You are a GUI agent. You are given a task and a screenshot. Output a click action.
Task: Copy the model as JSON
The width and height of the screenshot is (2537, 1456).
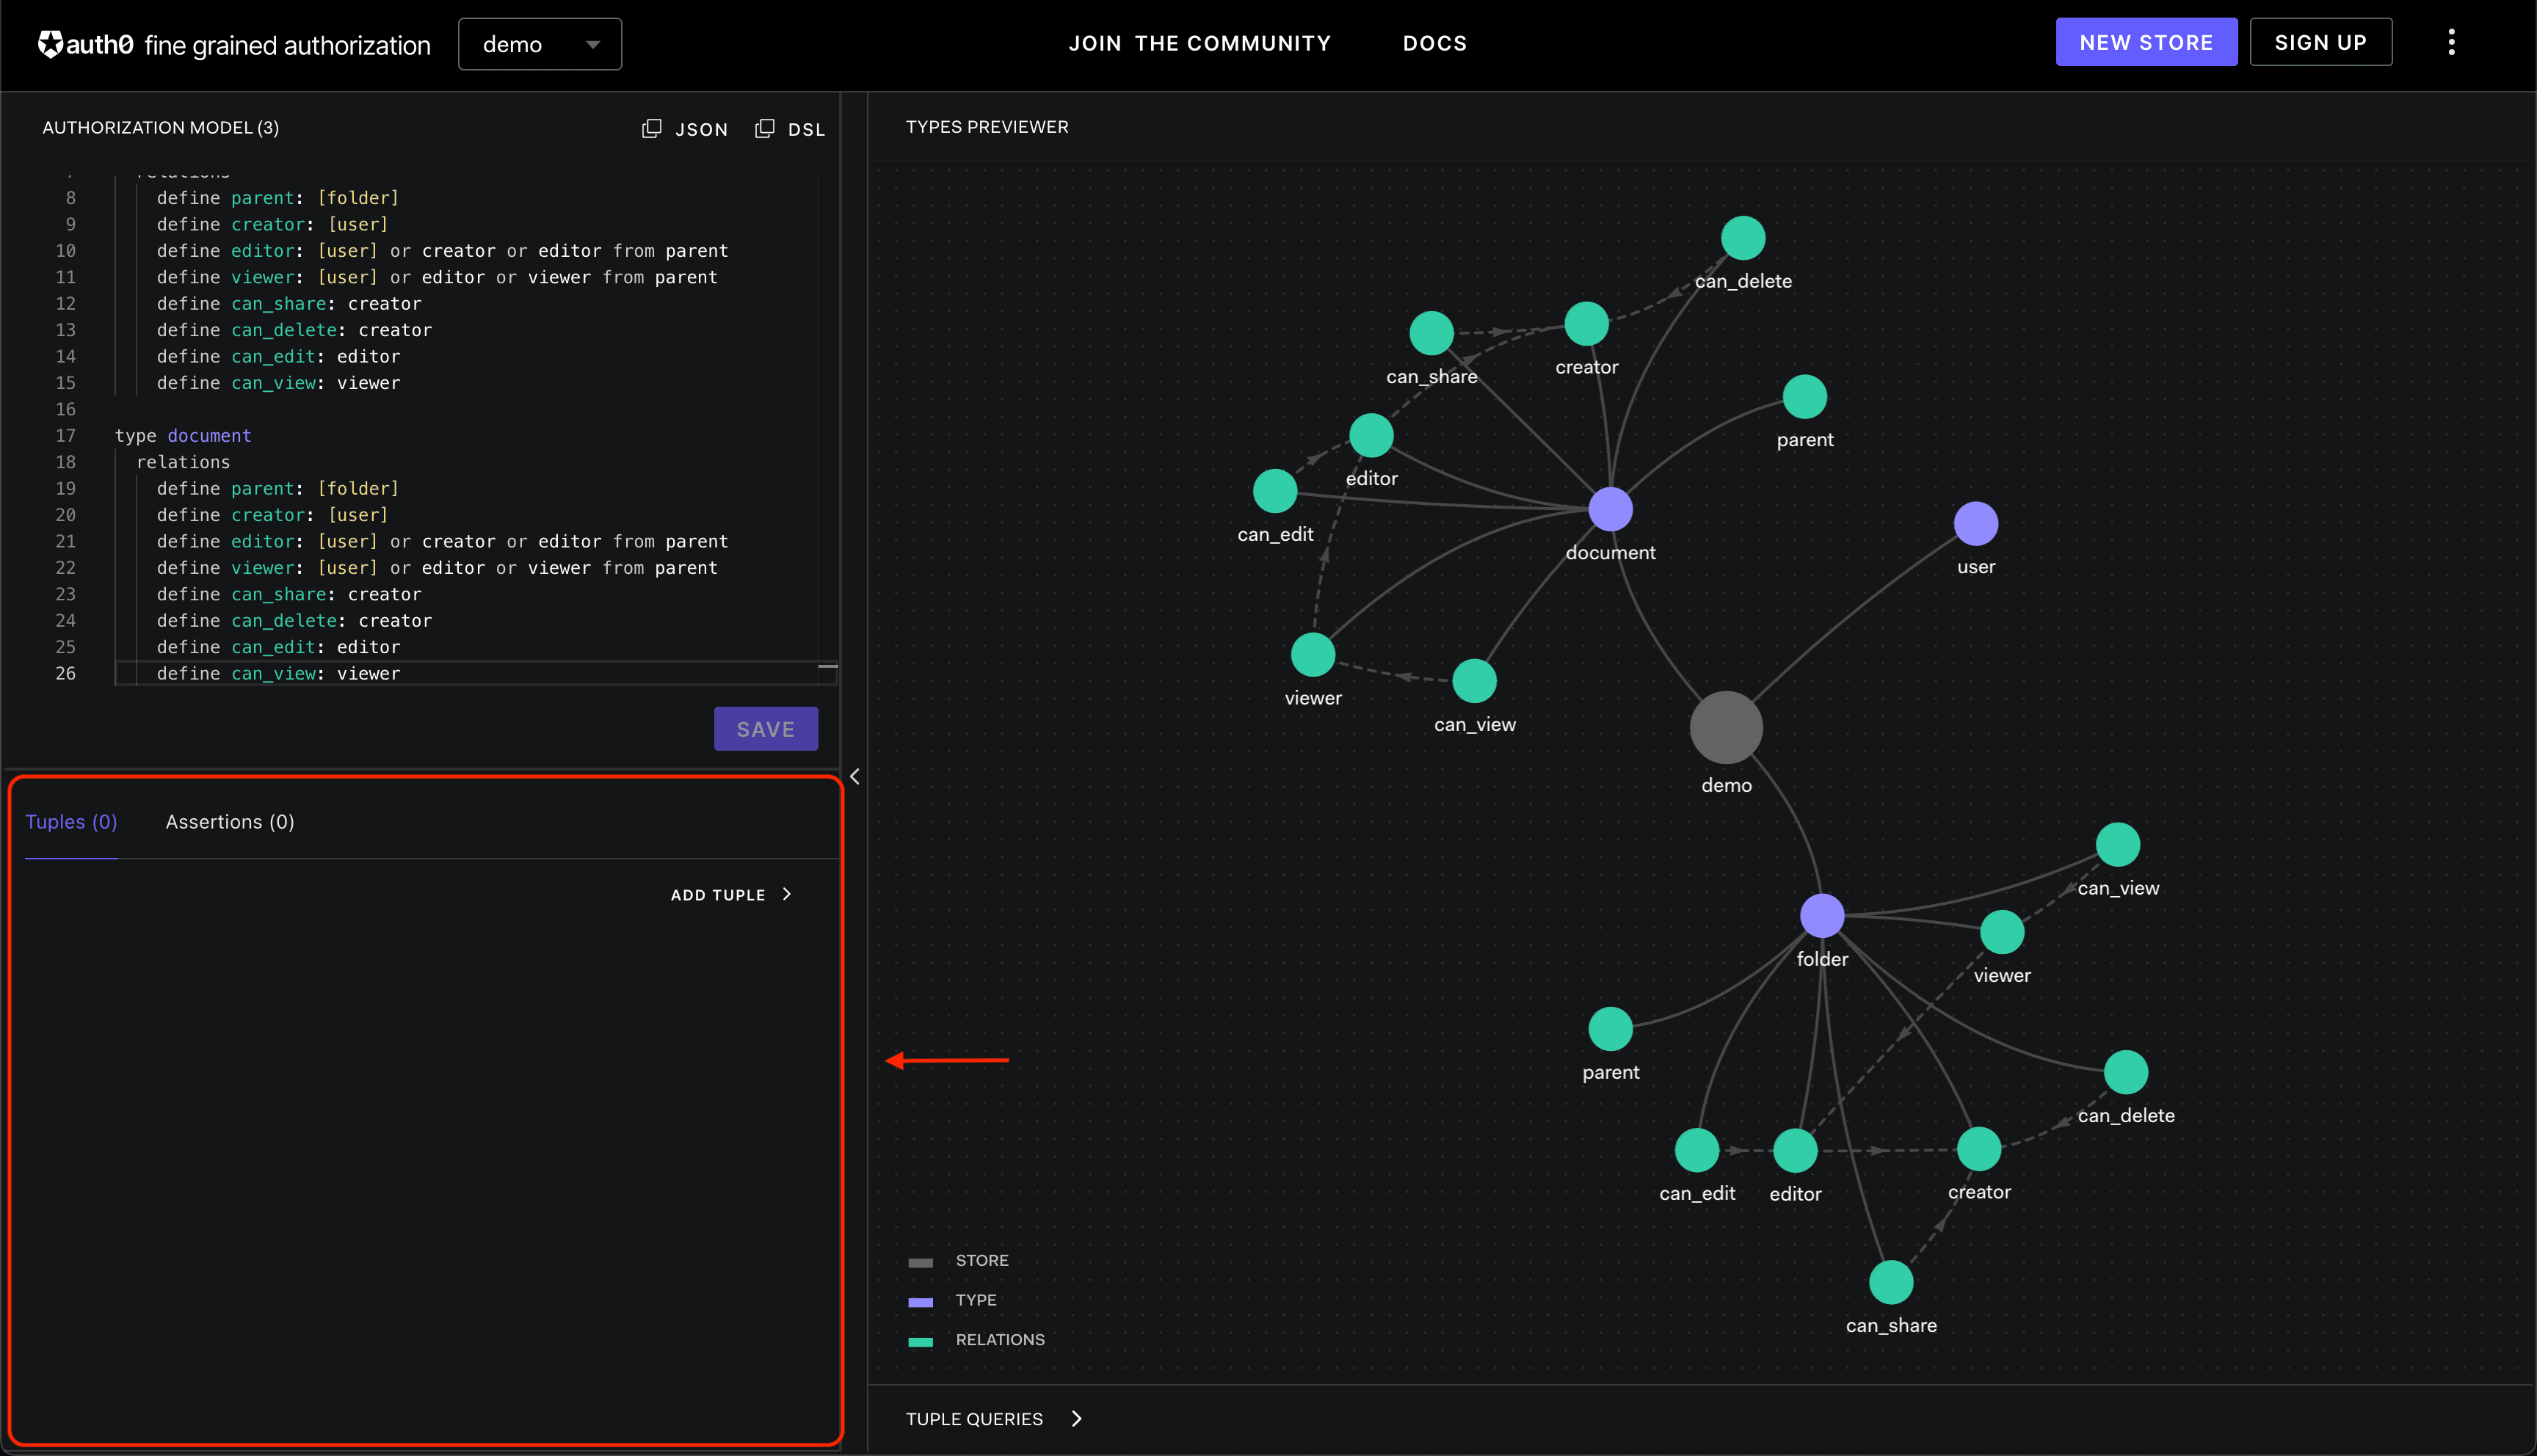685,129
